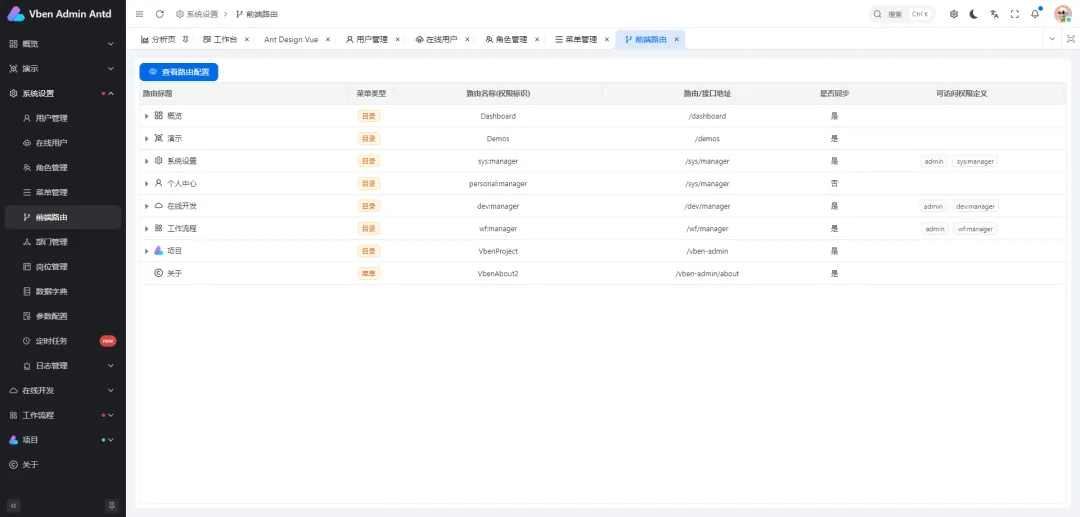Click the 查看路由配置 button
The height and width of the screenshot is (517, 1080).
click(179, 72)
